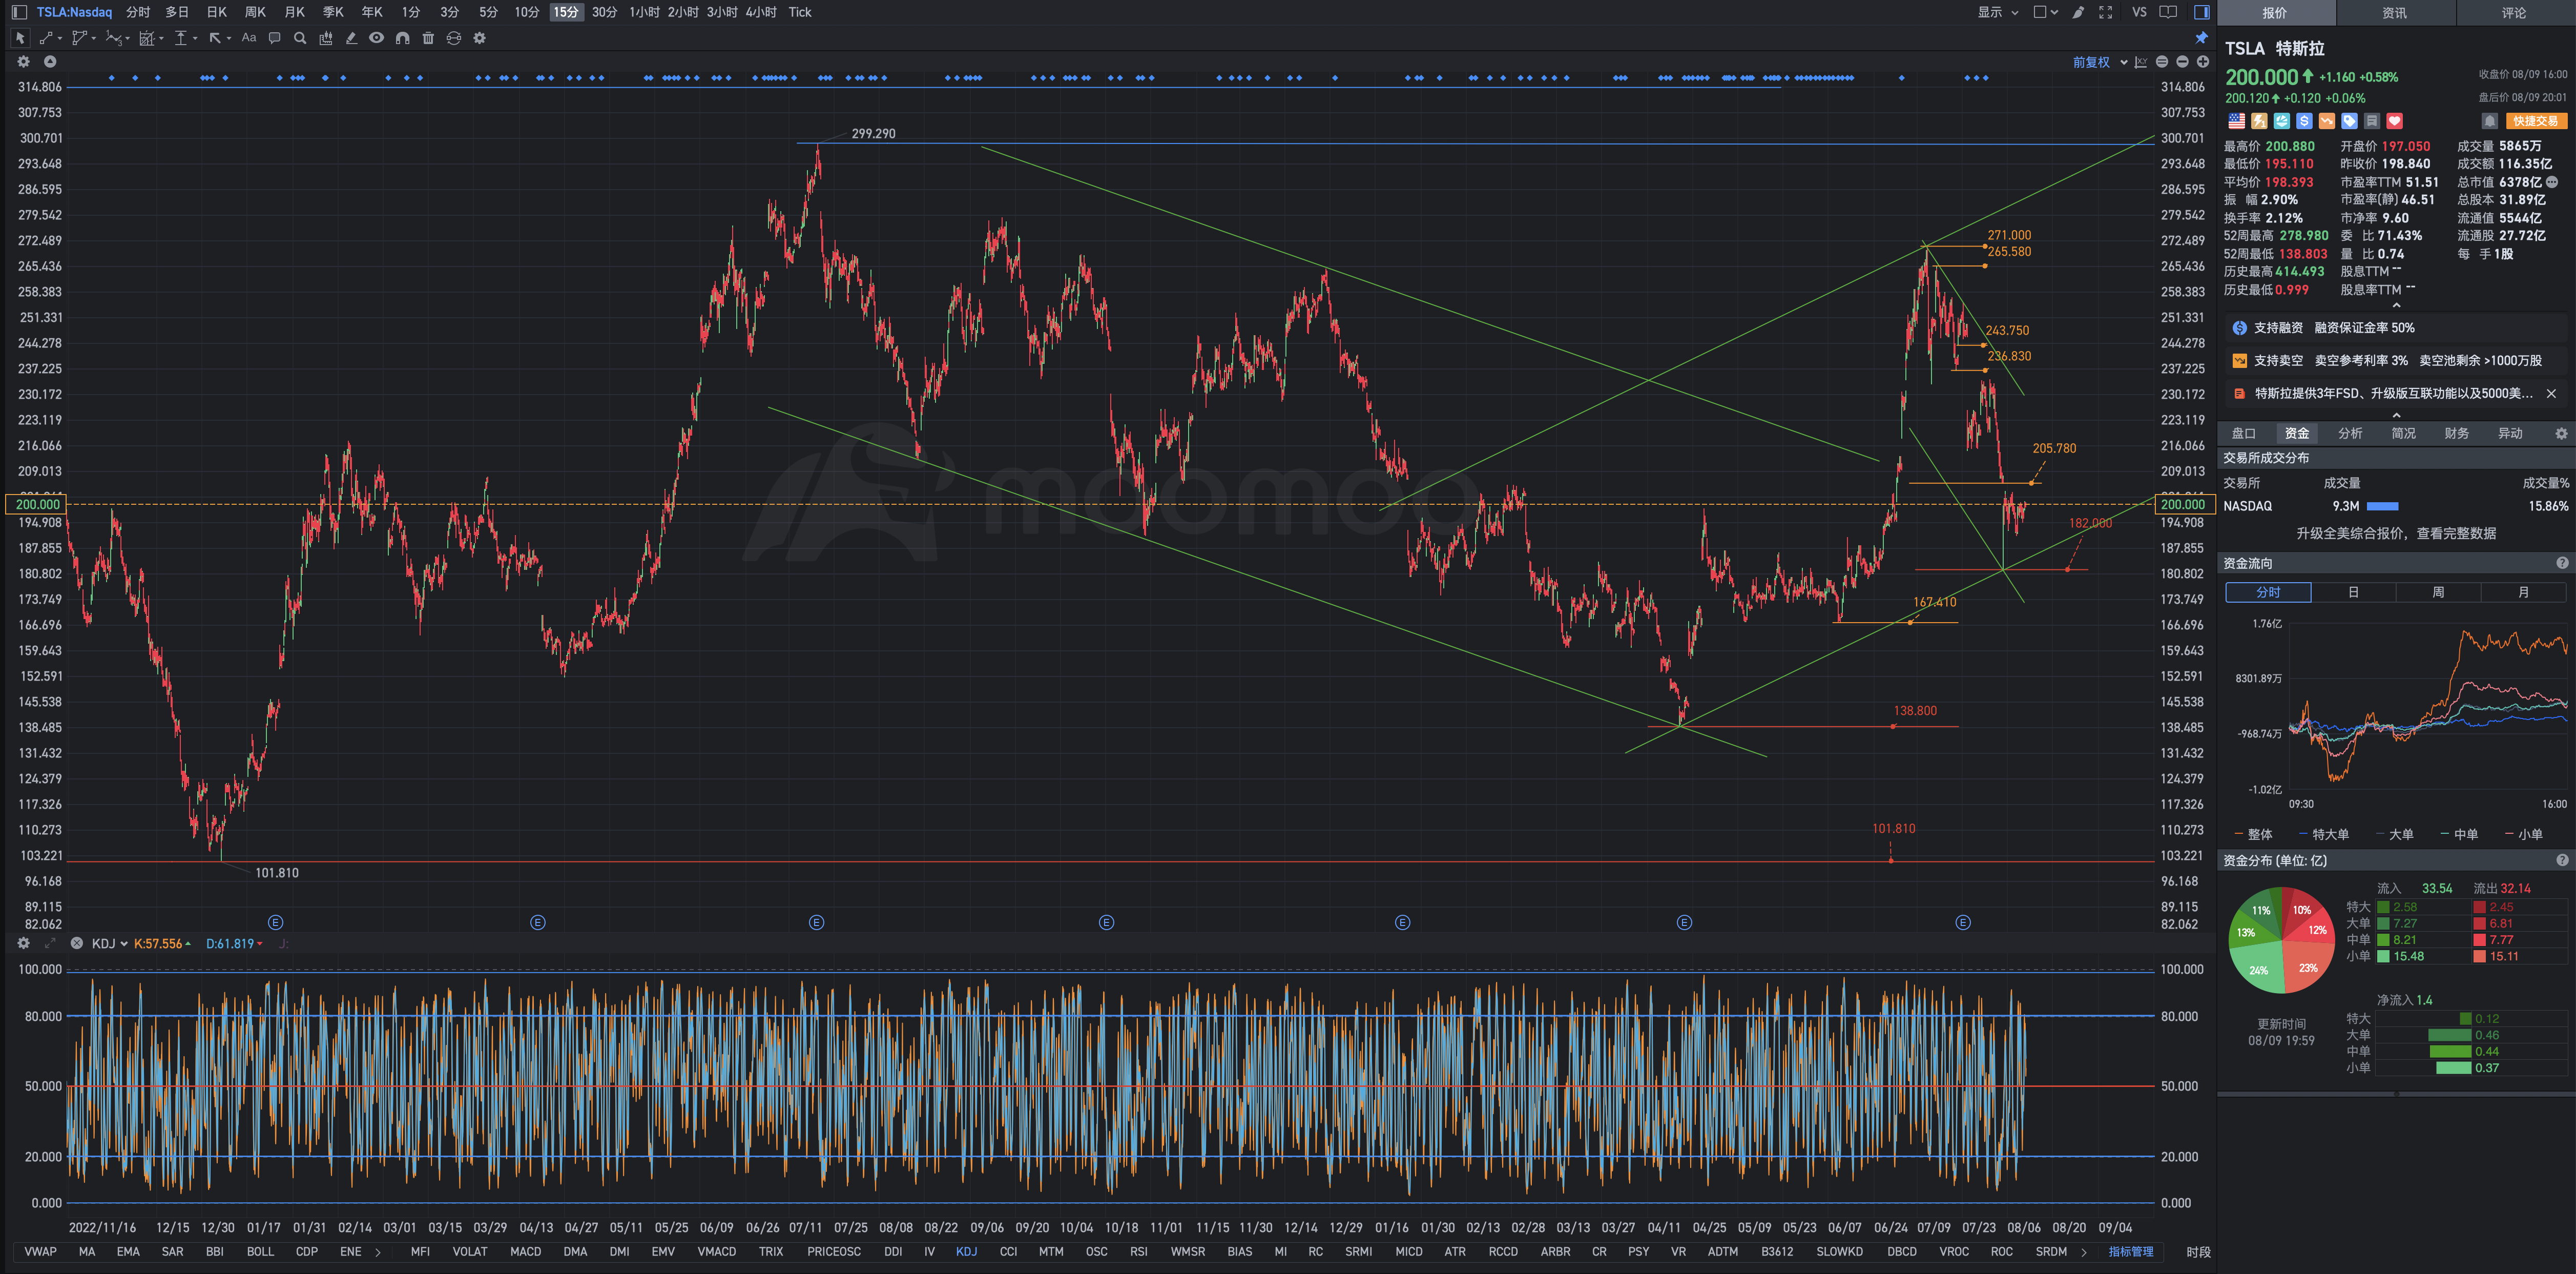This screenshot has width=2576, height=1274.
Task: Select the BOLL indicator
Action: coord(260,1251)
